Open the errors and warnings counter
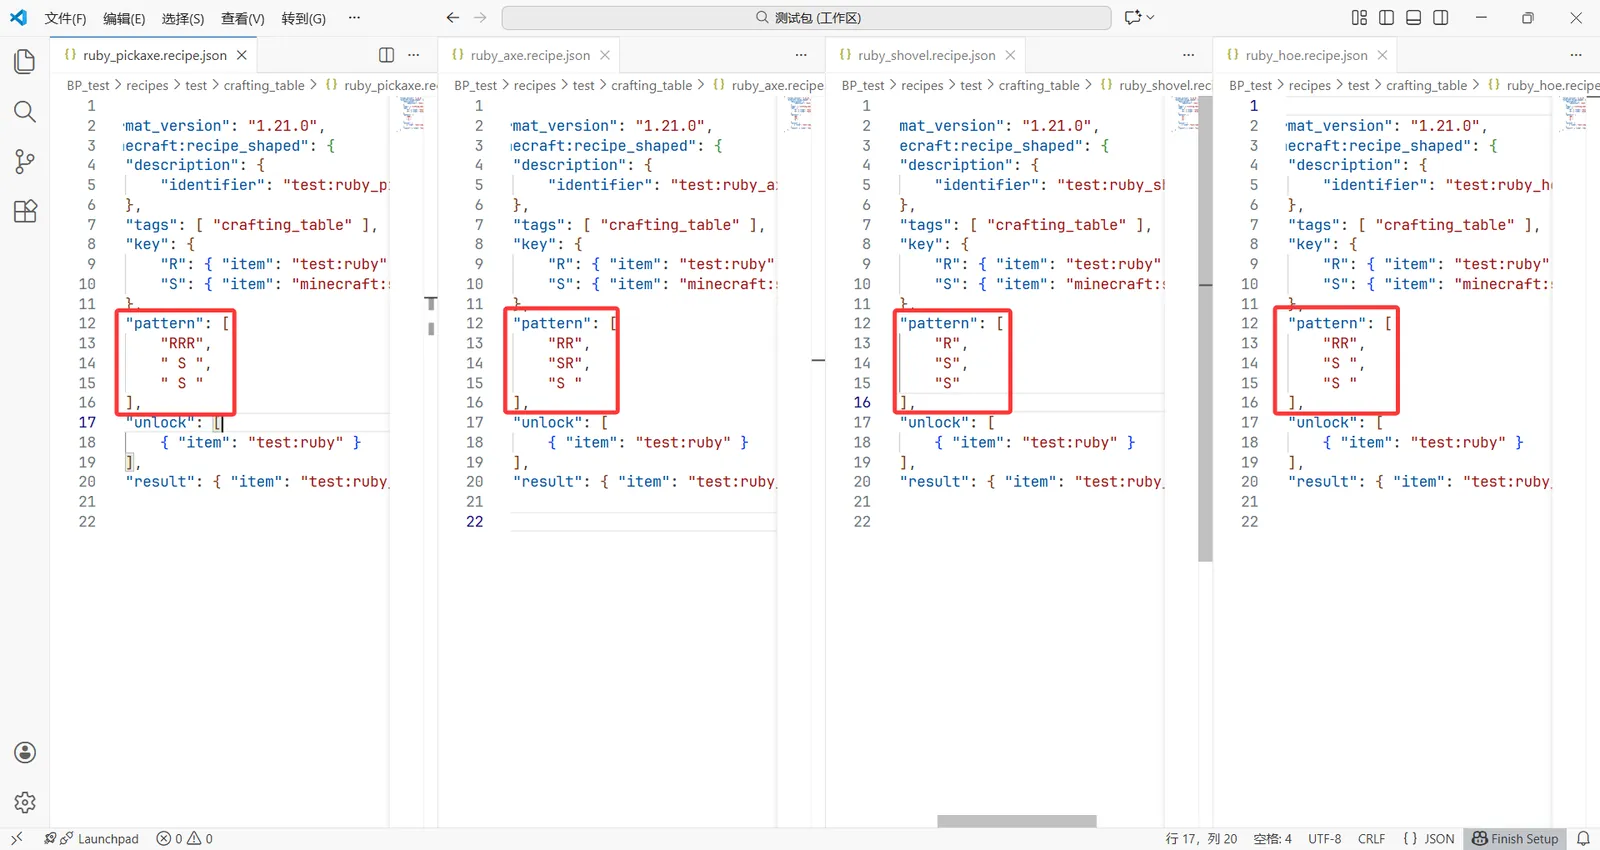This screenshot has width=1600, height=850. 185,839
